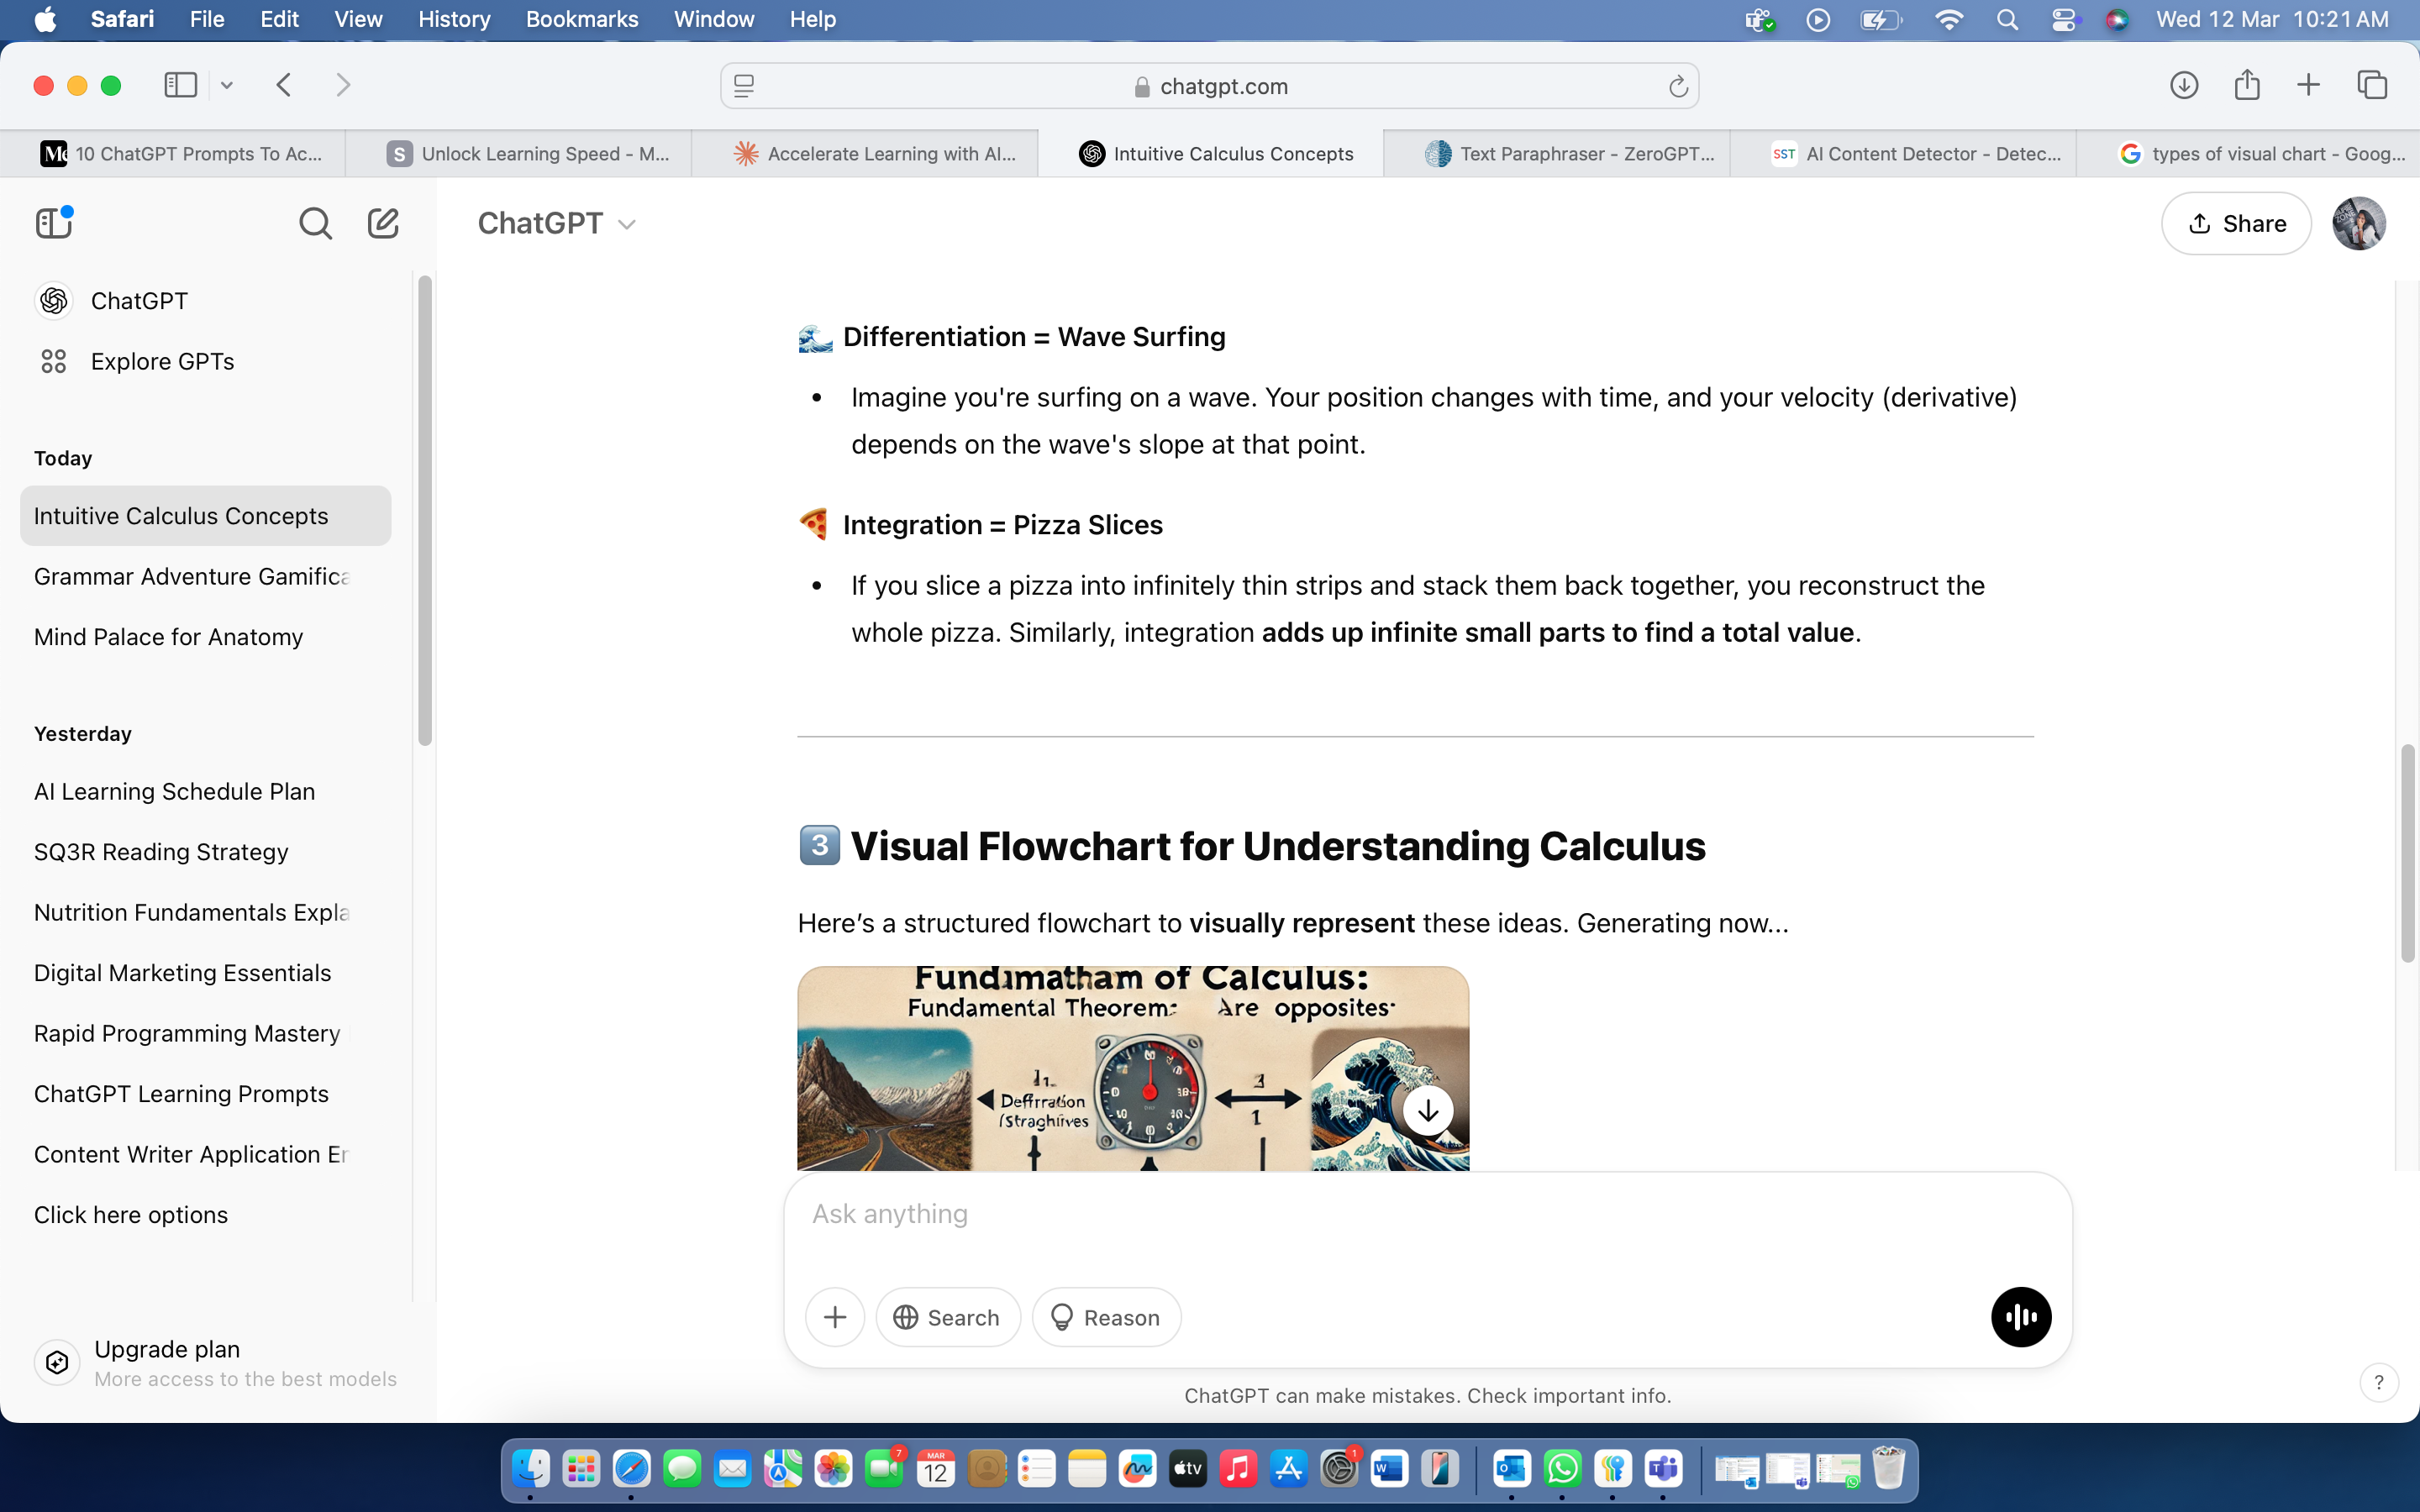Click the voice mode waveform button
This screenshot has width=2420, height=1512.
pyautogui.click(x=2020, y=1317)
